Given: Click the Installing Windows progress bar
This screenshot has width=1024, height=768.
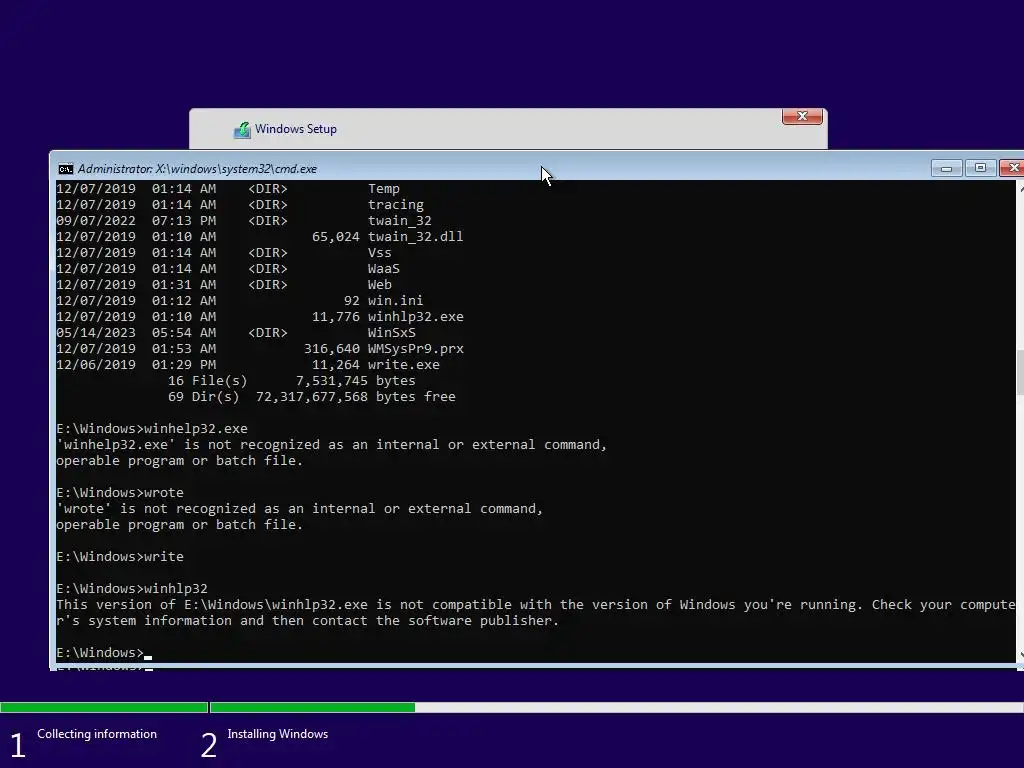Looking at the screenshot, I should click(x=616, y=707).
